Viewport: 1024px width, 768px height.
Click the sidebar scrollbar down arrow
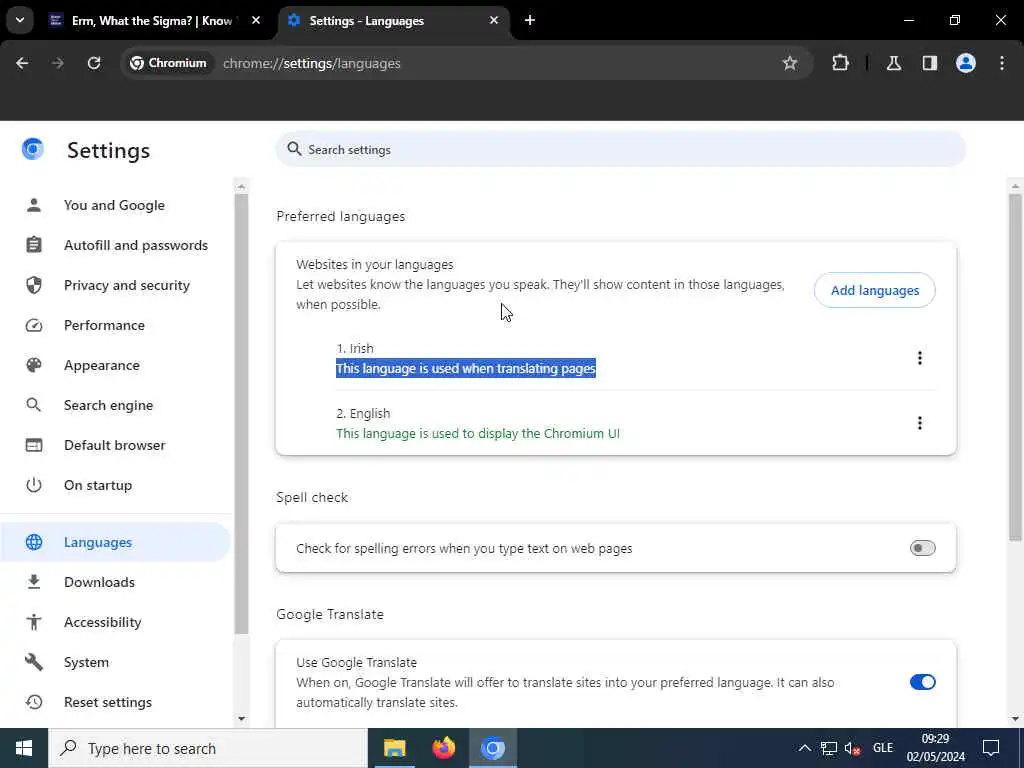[x=242, y=718]
